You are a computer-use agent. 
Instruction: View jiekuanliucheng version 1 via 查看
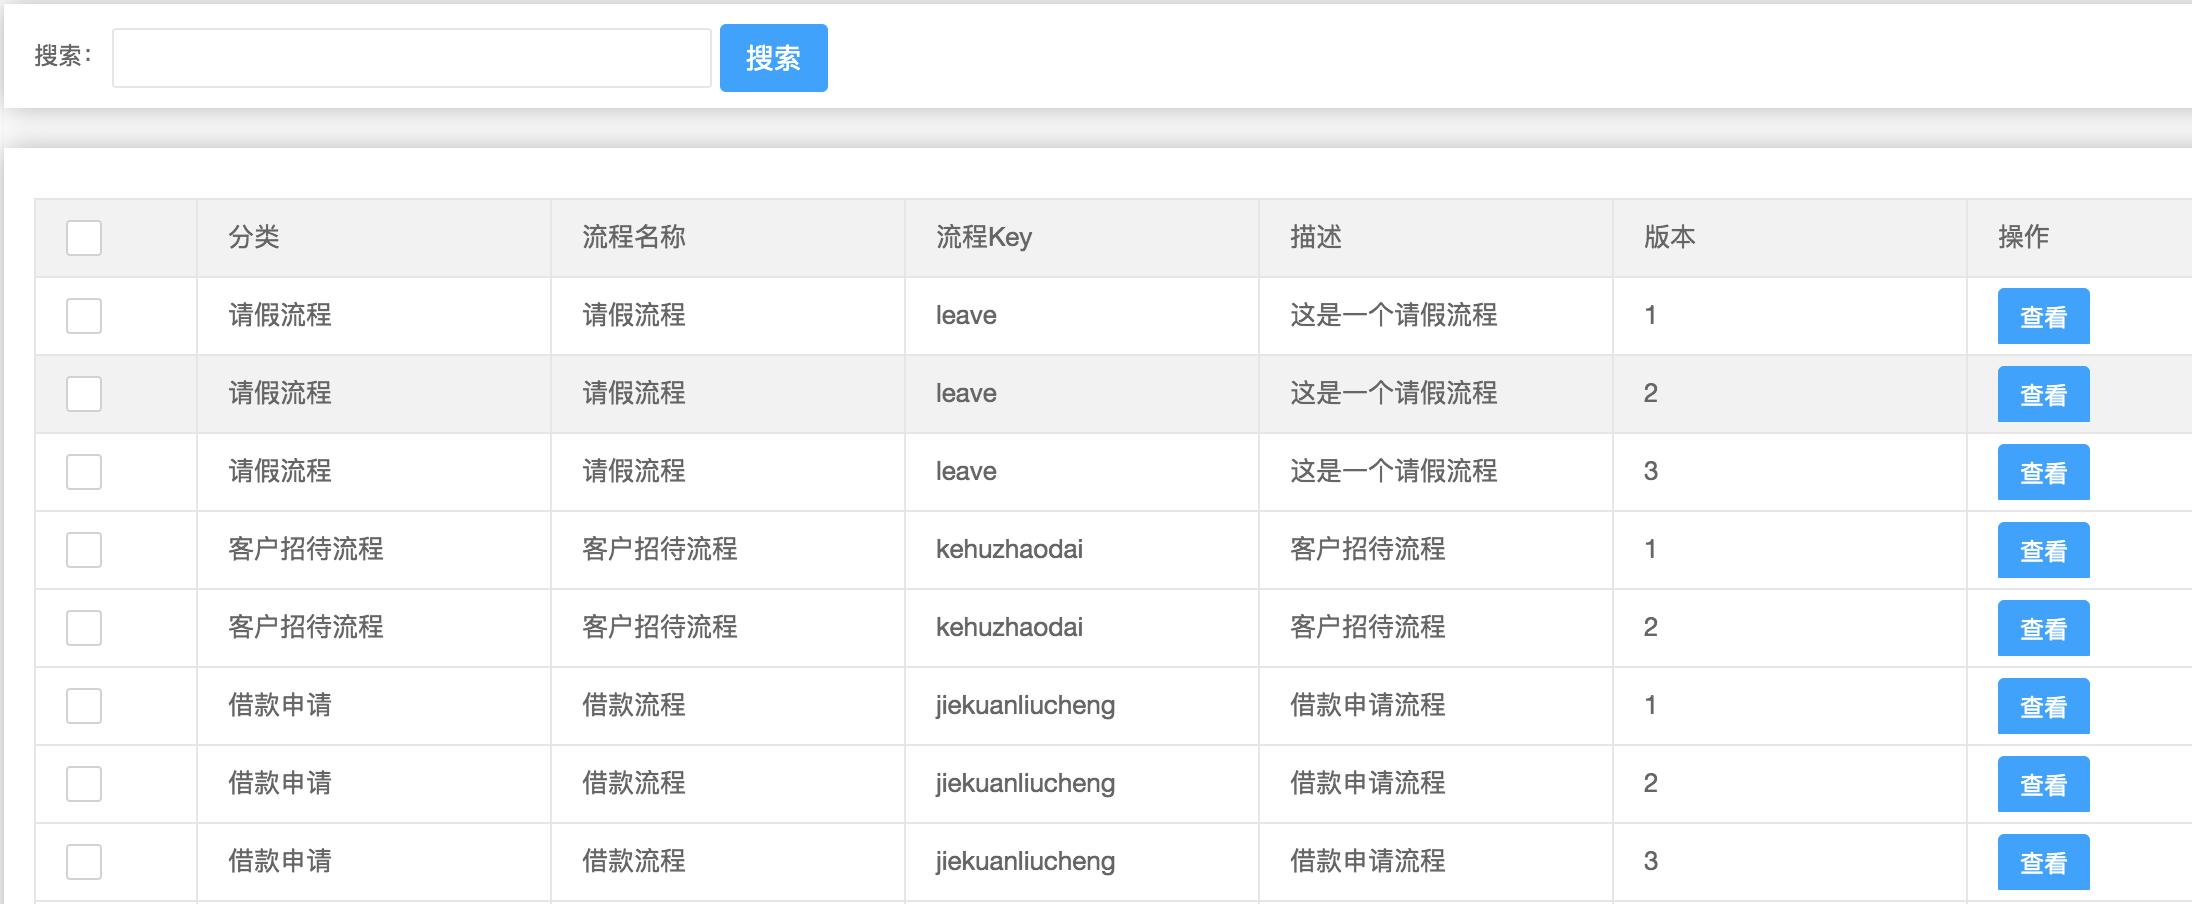pos(2044,706)
